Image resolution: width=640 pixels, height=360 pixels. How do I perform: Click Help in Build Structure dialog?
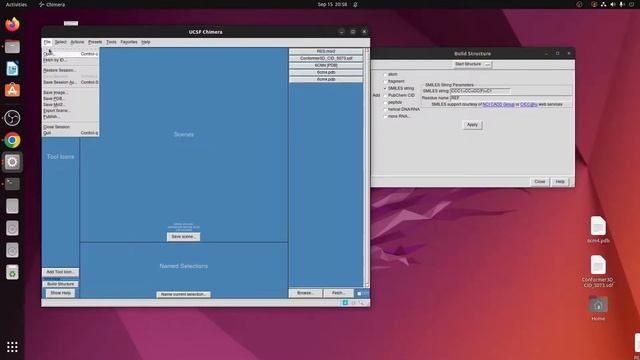pyautogui.click(x=560, y=182)
